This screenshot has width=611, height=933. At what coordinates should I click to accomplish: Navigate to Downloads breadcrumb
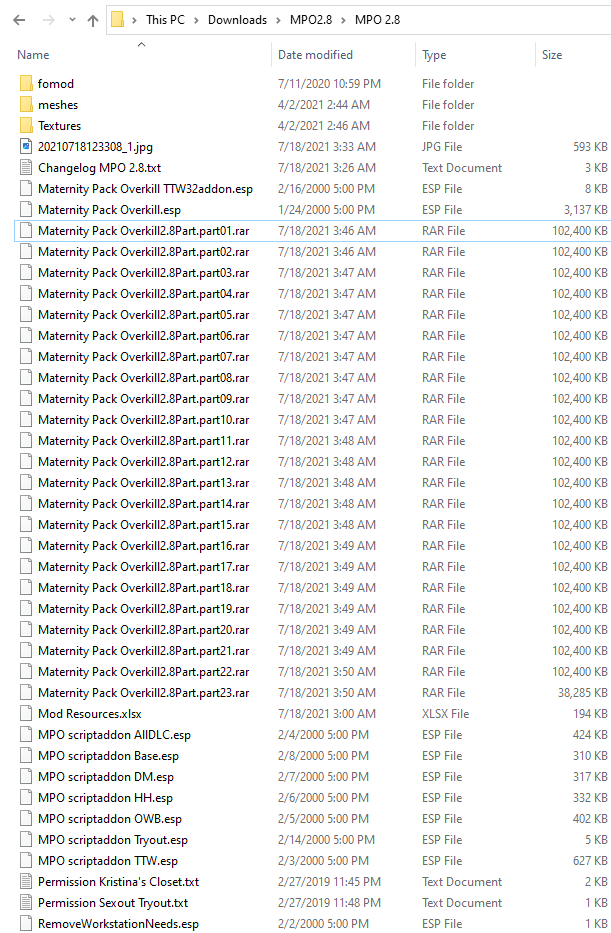click(237, 20)
